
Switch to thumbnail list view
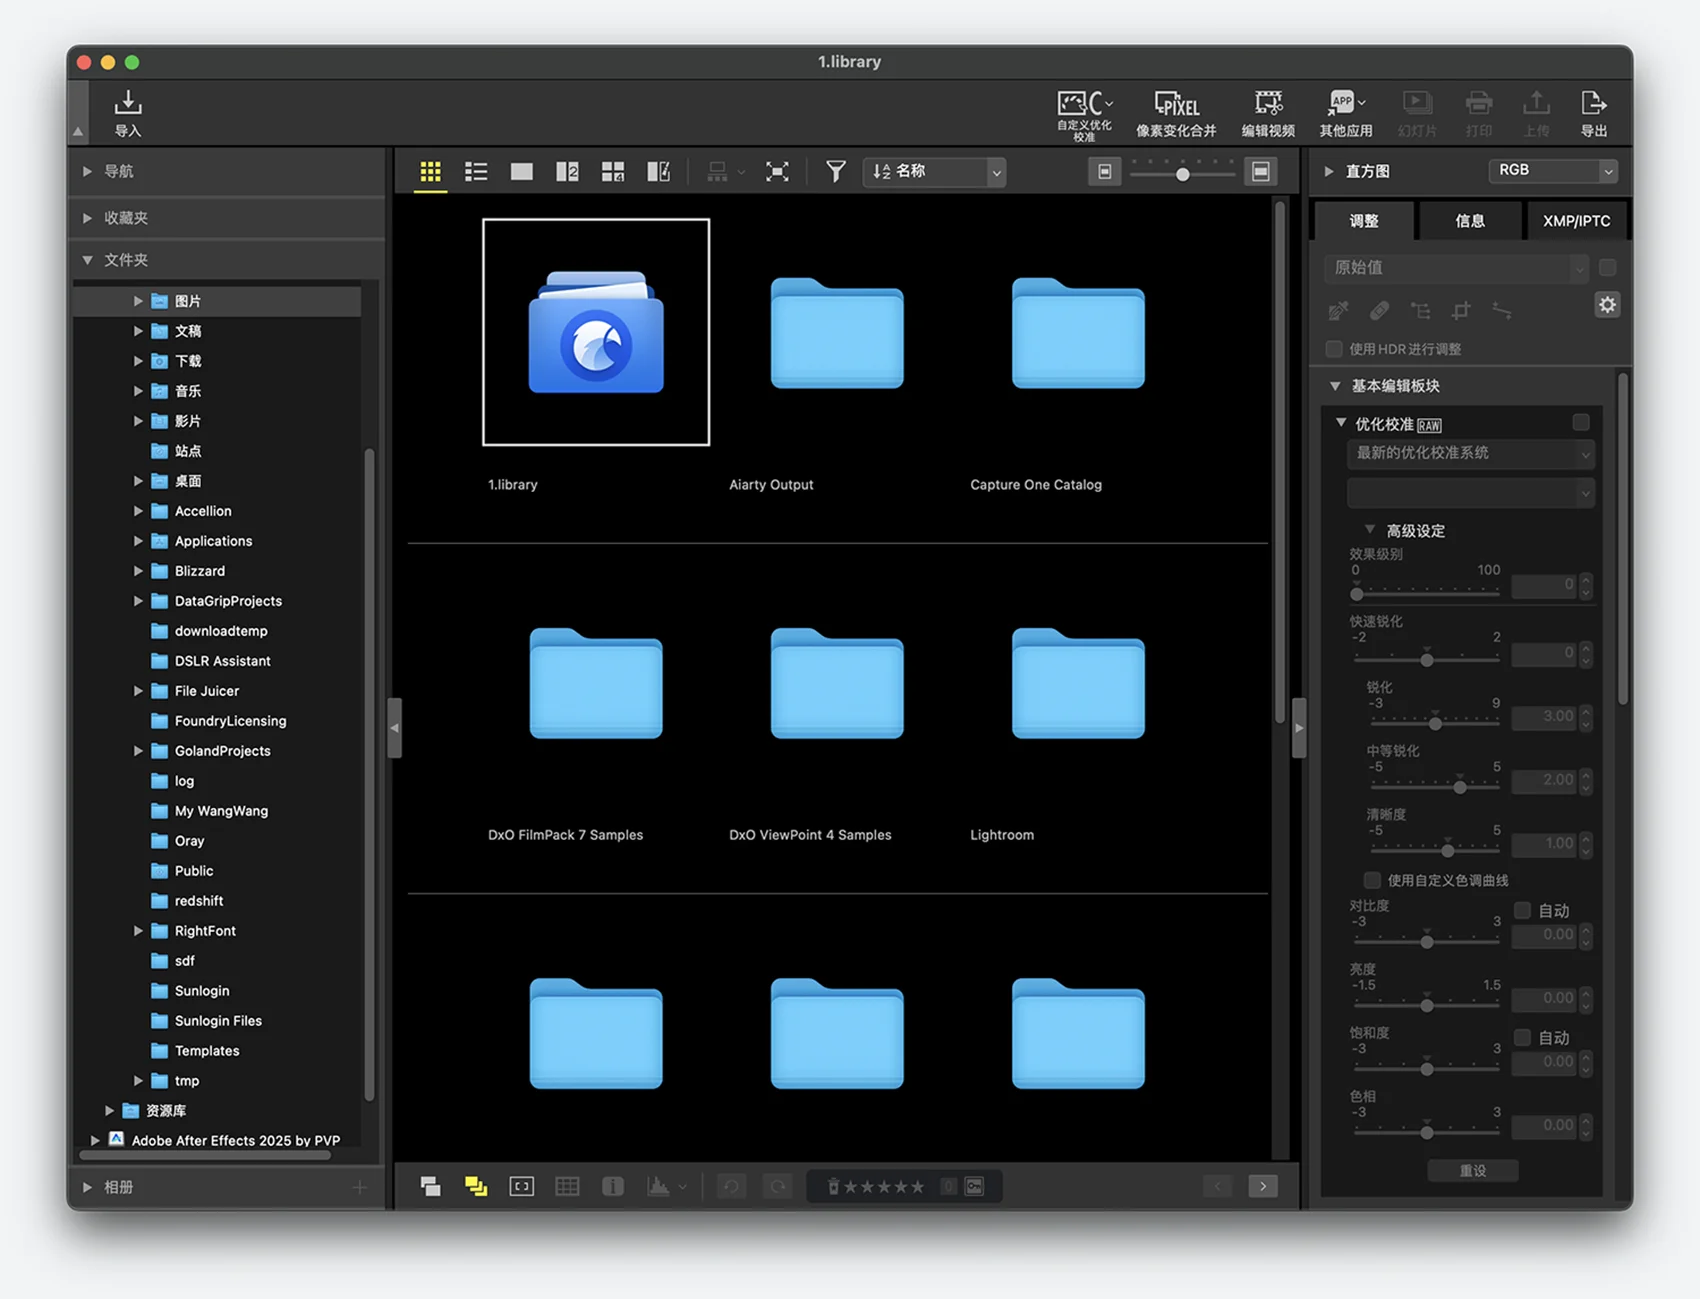click(x=476, y=172)
